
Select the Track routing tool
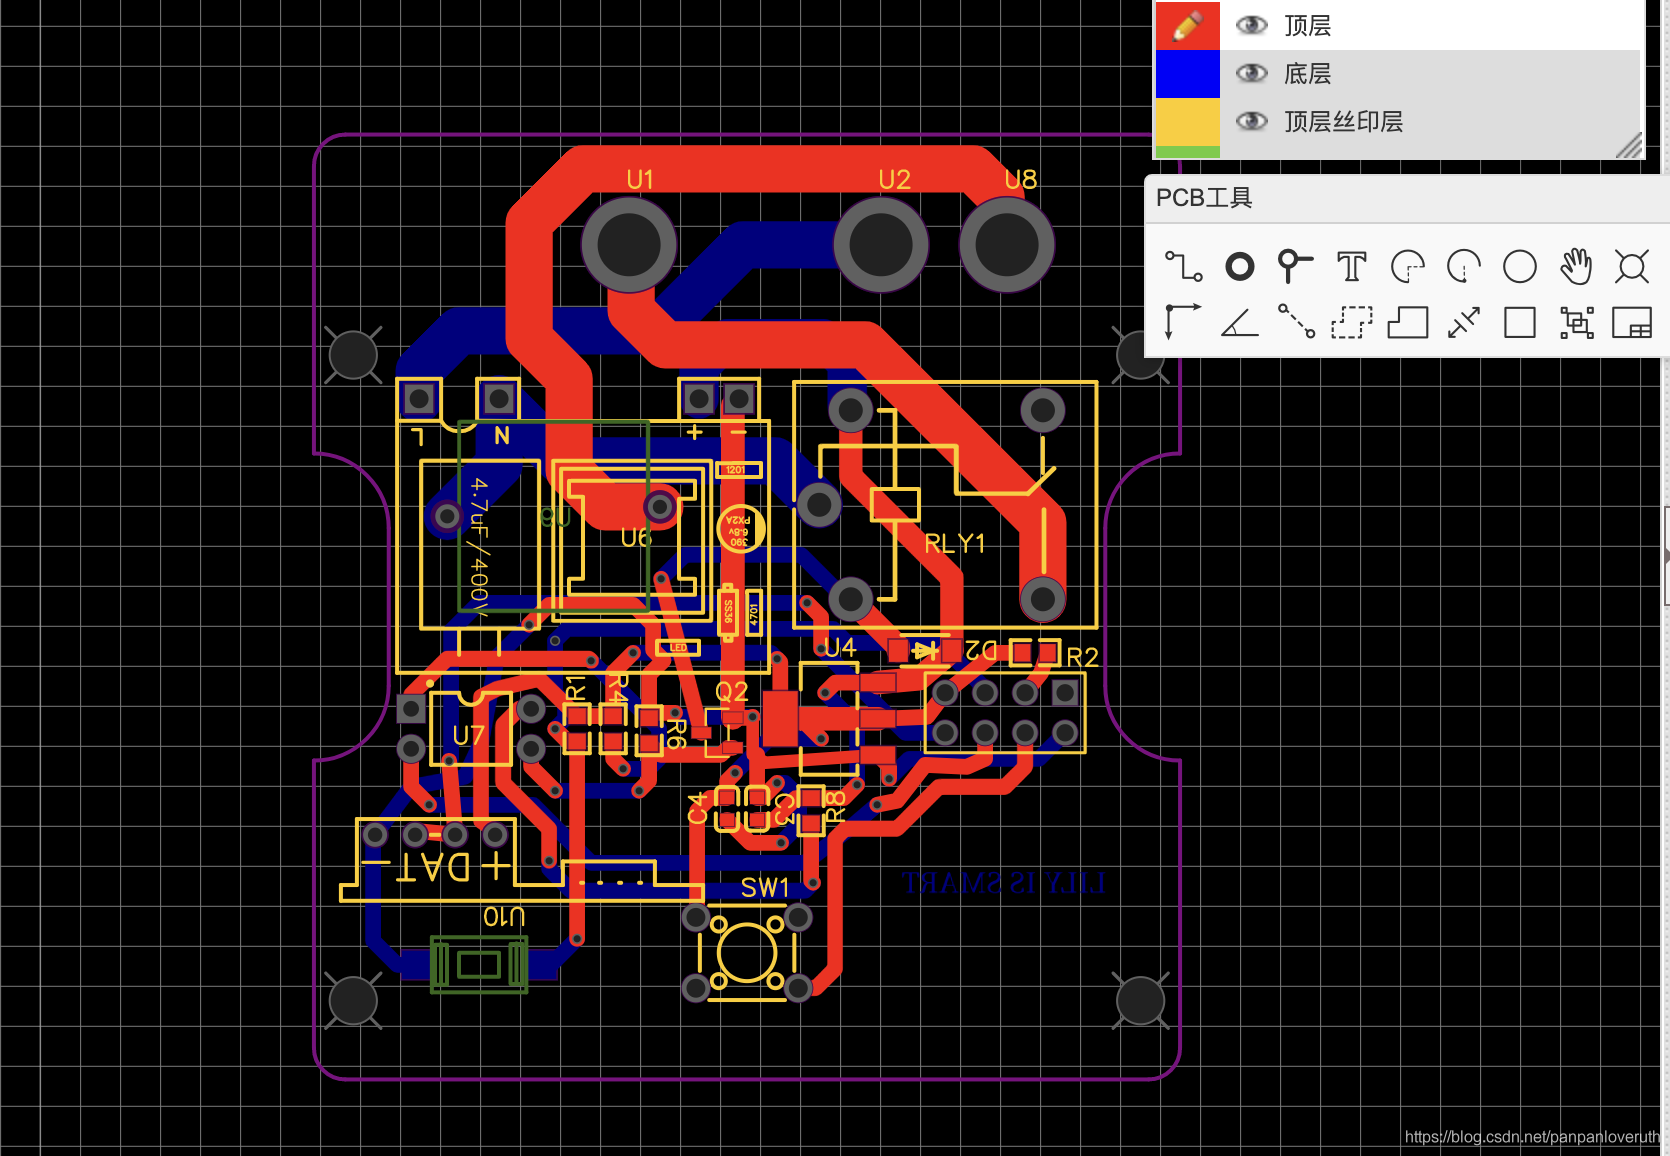1183,267
